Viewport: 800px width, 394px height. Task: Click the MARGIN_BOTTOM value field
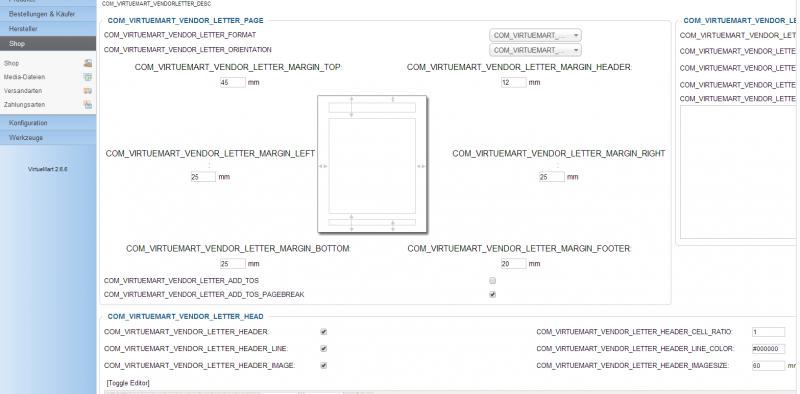tap(233, 264)
